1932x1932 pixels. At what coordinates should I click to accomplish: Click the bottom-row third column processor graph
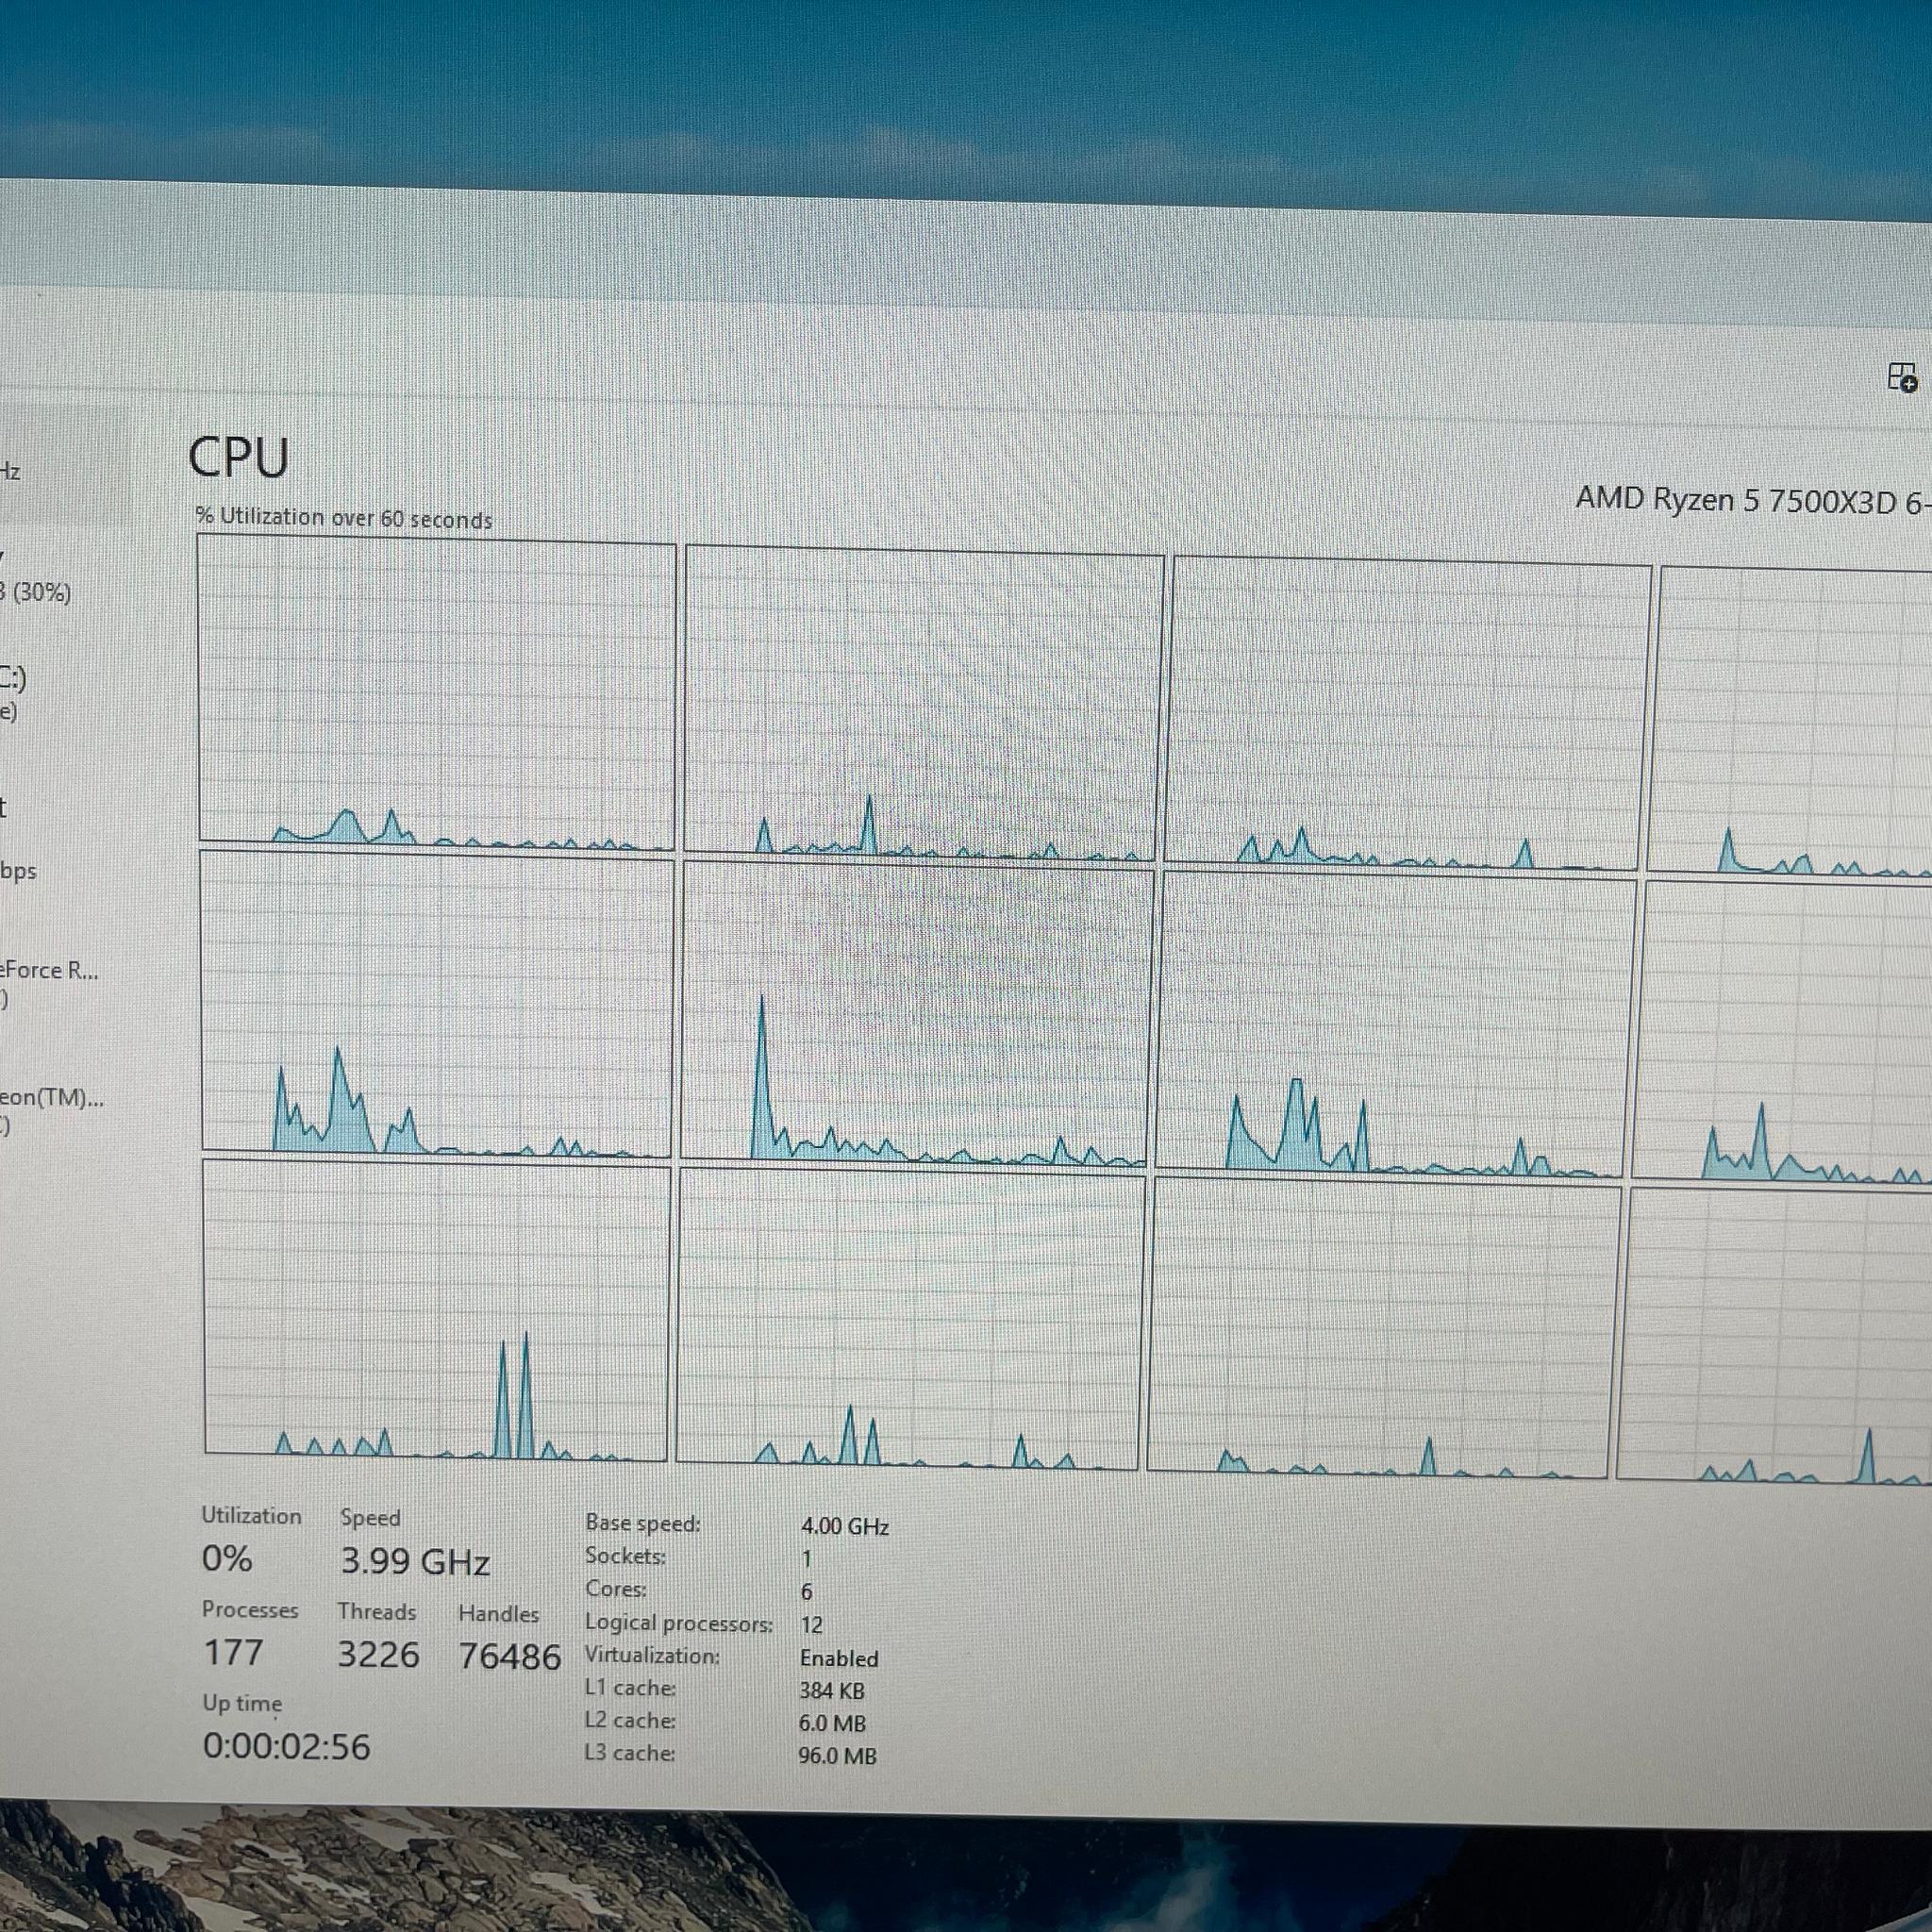coord(1383,1328)
